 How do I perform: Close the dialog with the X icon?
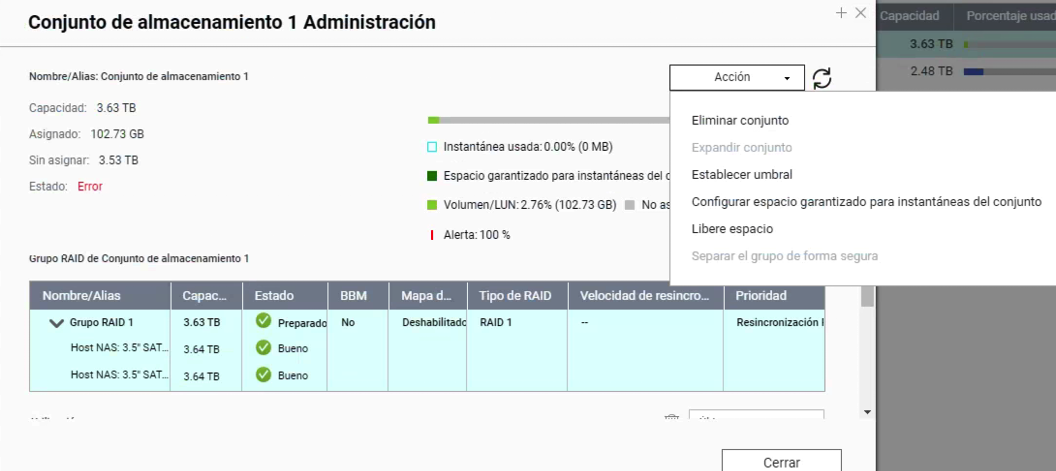coord(860,13)
